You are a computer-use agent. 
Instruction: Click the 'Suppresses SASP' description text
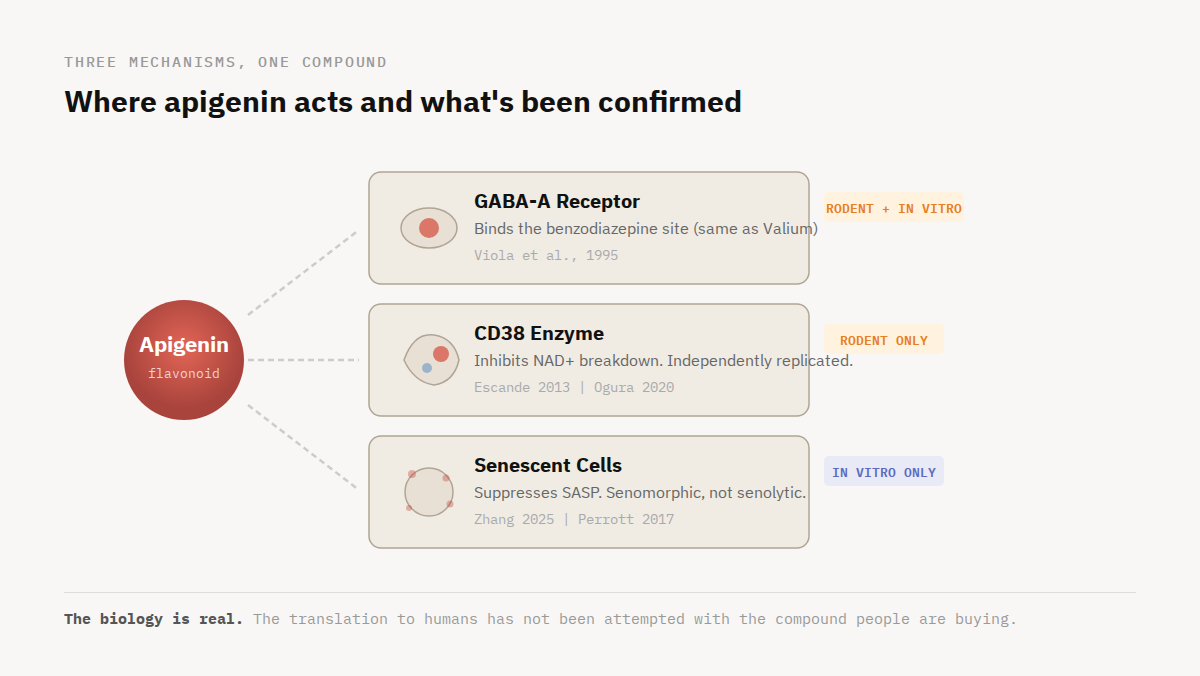(639, 492)
